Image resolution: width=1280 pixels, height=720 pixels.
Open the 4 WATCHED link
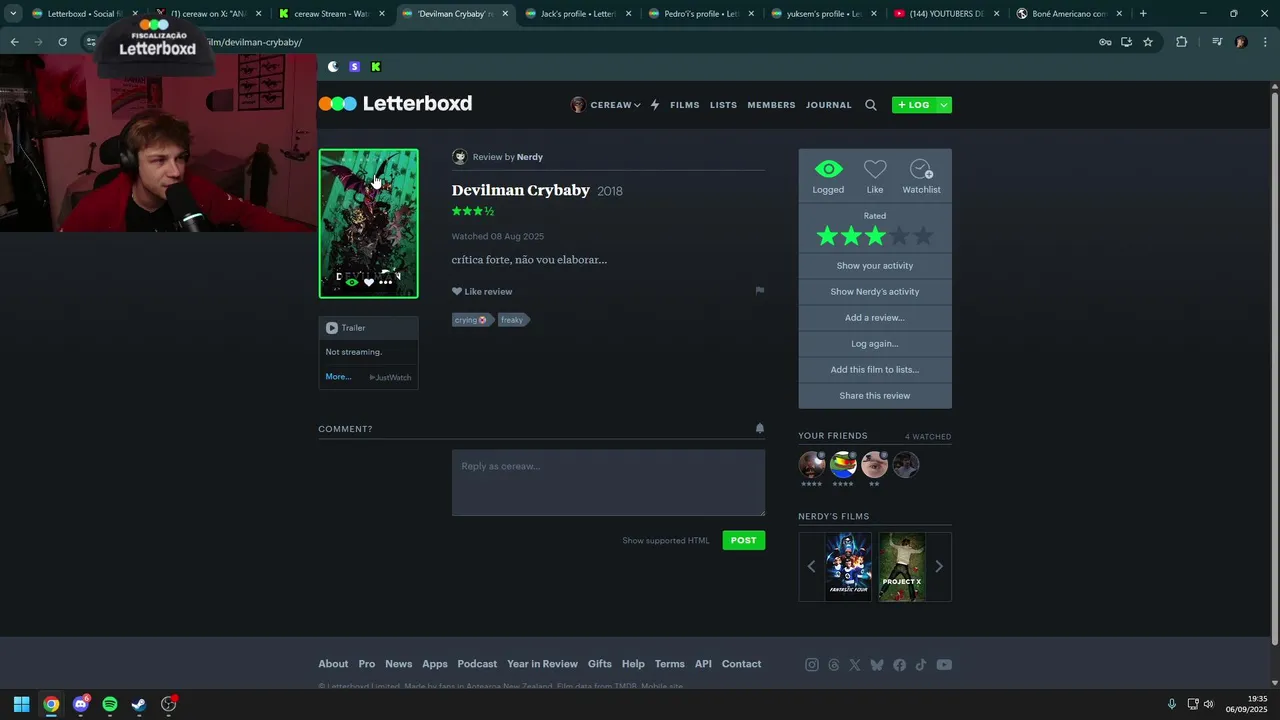point(928,437)
